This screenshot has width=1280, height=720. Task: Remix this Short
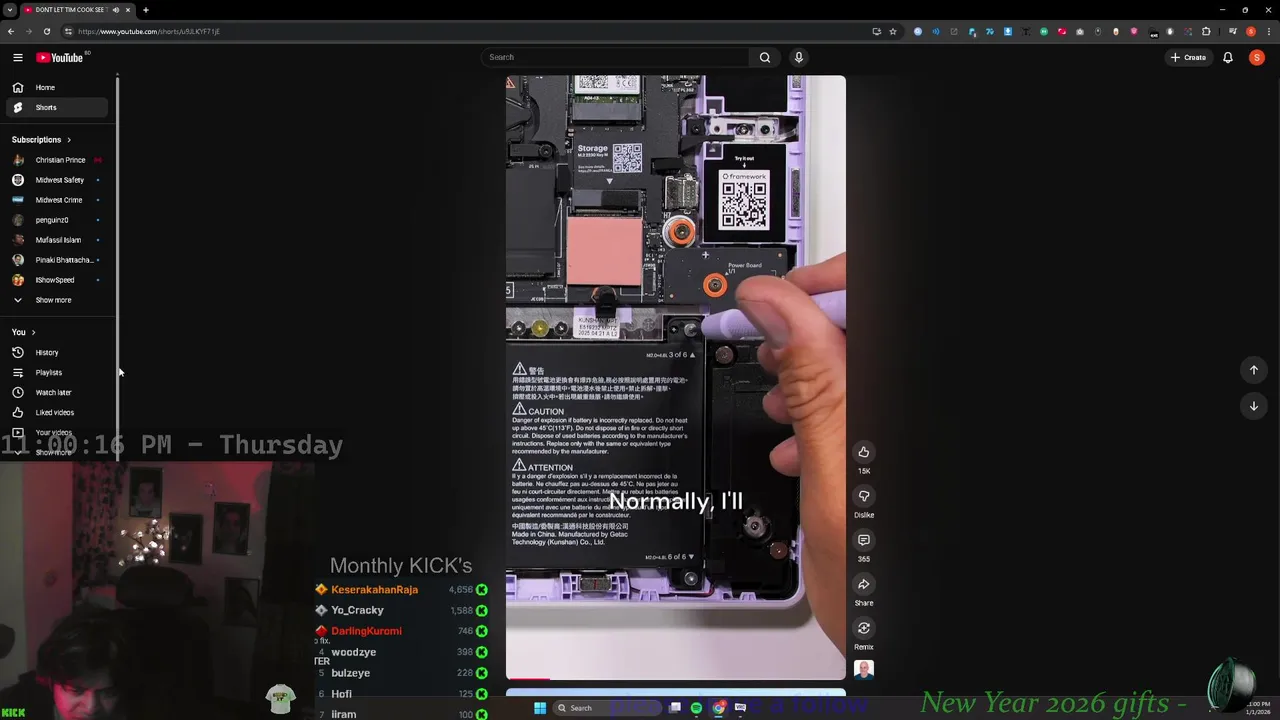pyautogui.click(x=864, y=628)
